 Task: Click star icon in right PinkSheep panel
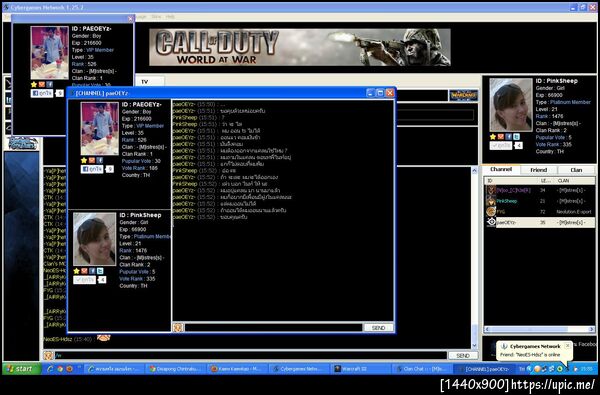point(492,137)
